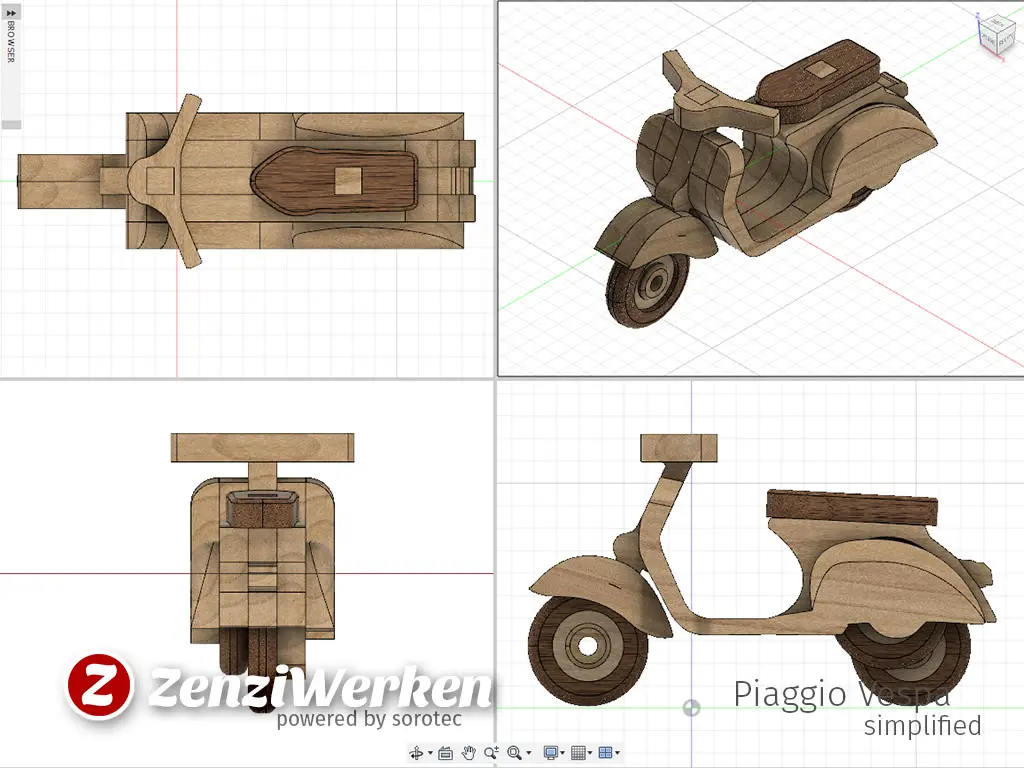Open the Zoom Window options dropdown arrow

click(529, 753)
